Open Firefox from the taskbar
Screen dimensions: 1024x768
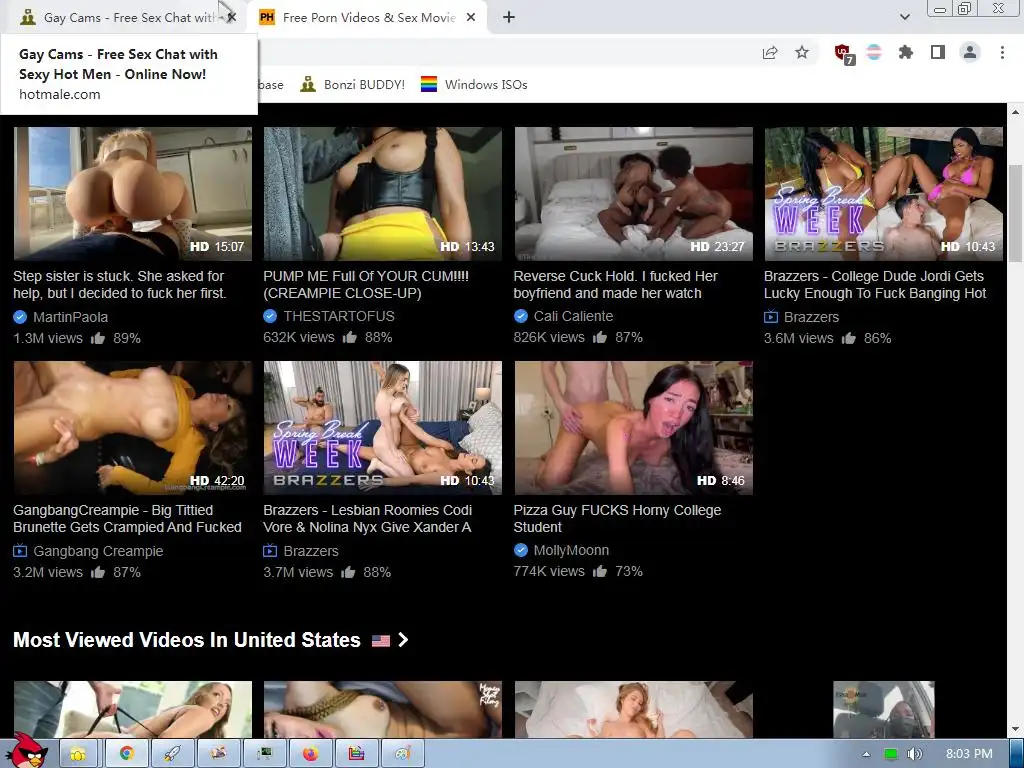click(310, 754)
